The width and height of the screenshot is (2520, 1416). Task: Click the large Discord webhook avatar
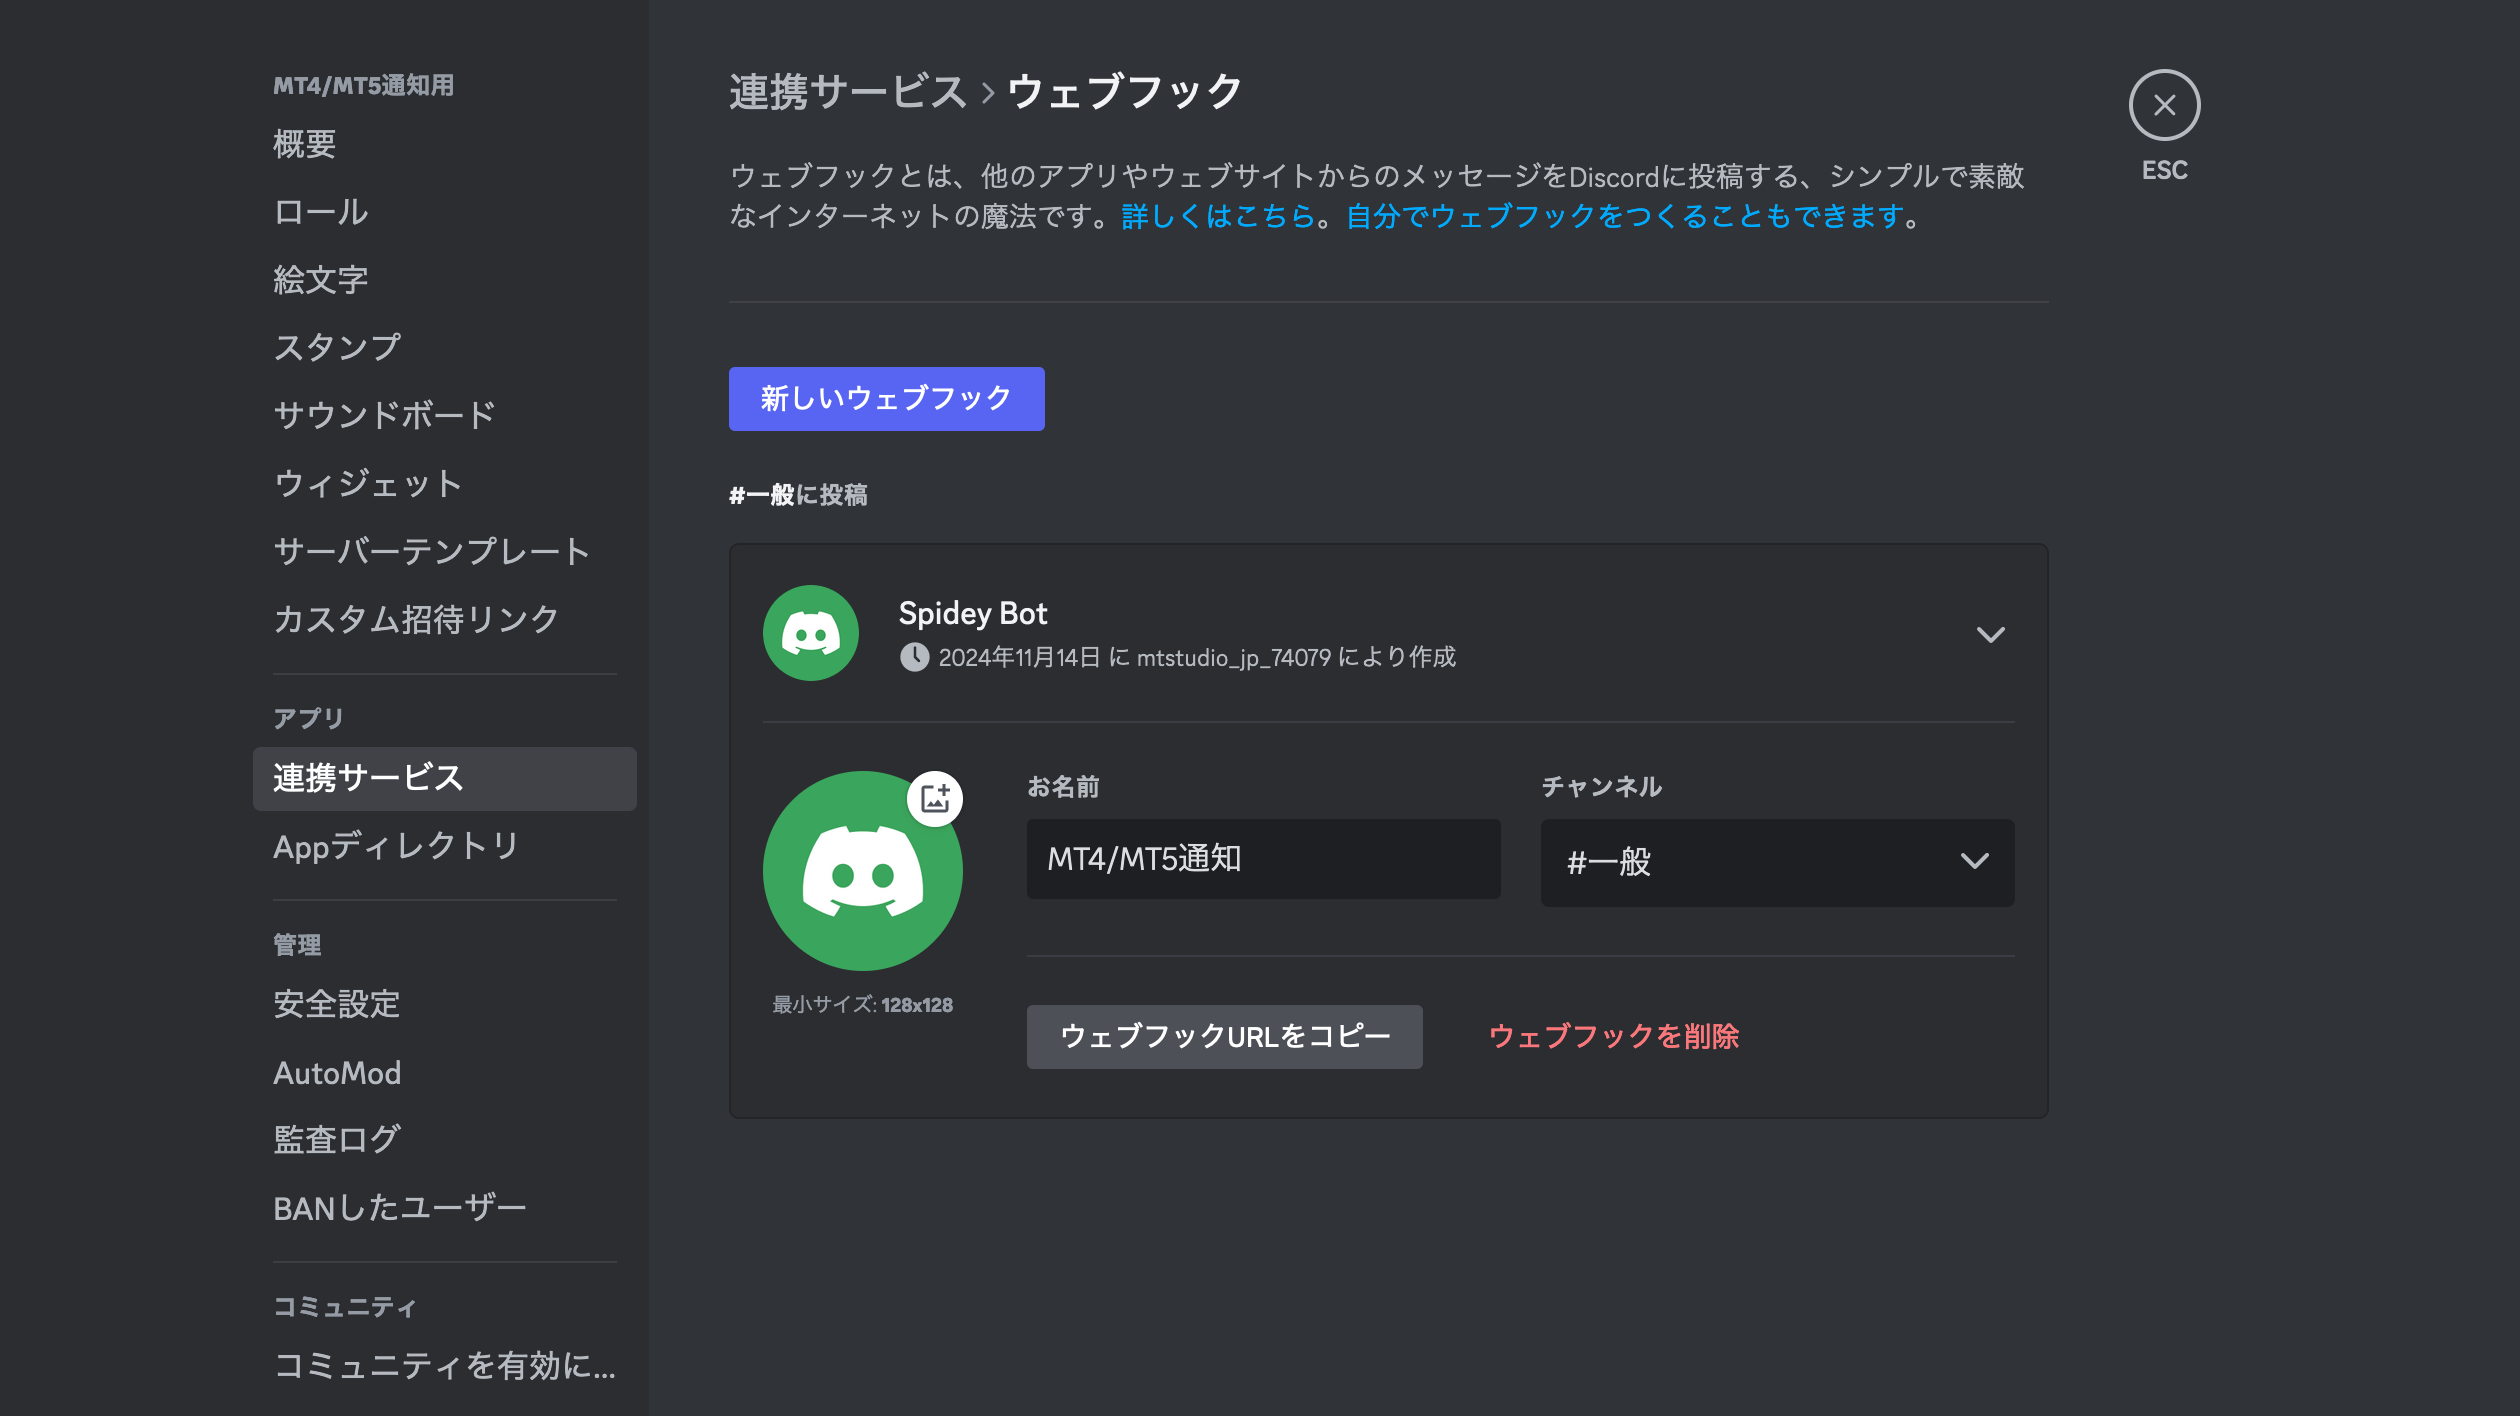(862, 872)
